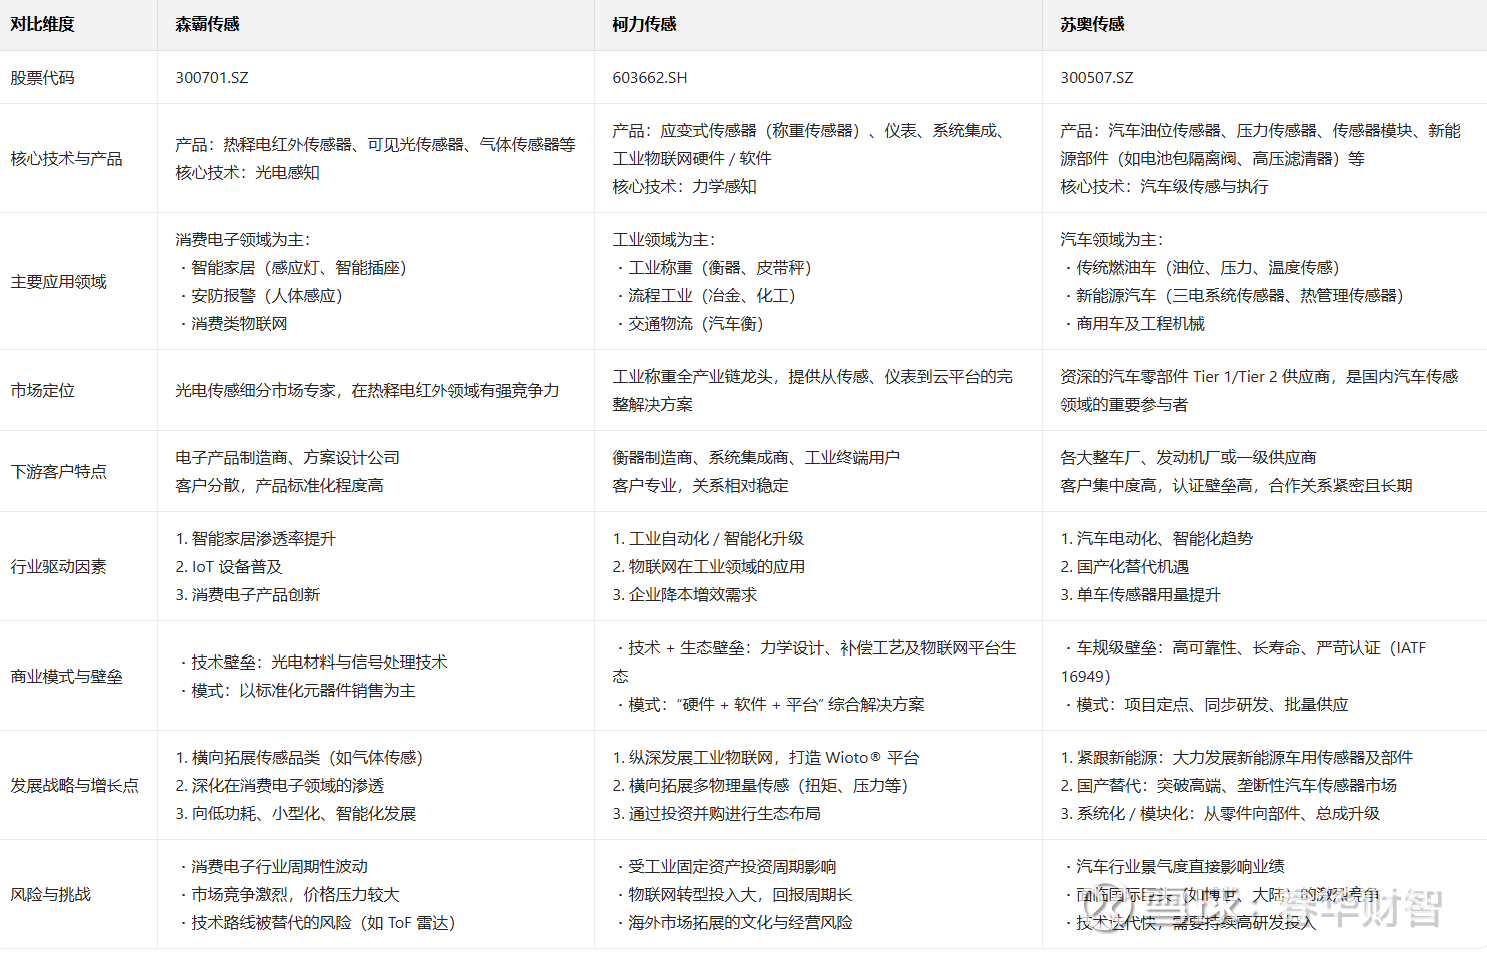
Task: Click the item "3. 企业降本增效需求"
Action: (x=685, y=595)
